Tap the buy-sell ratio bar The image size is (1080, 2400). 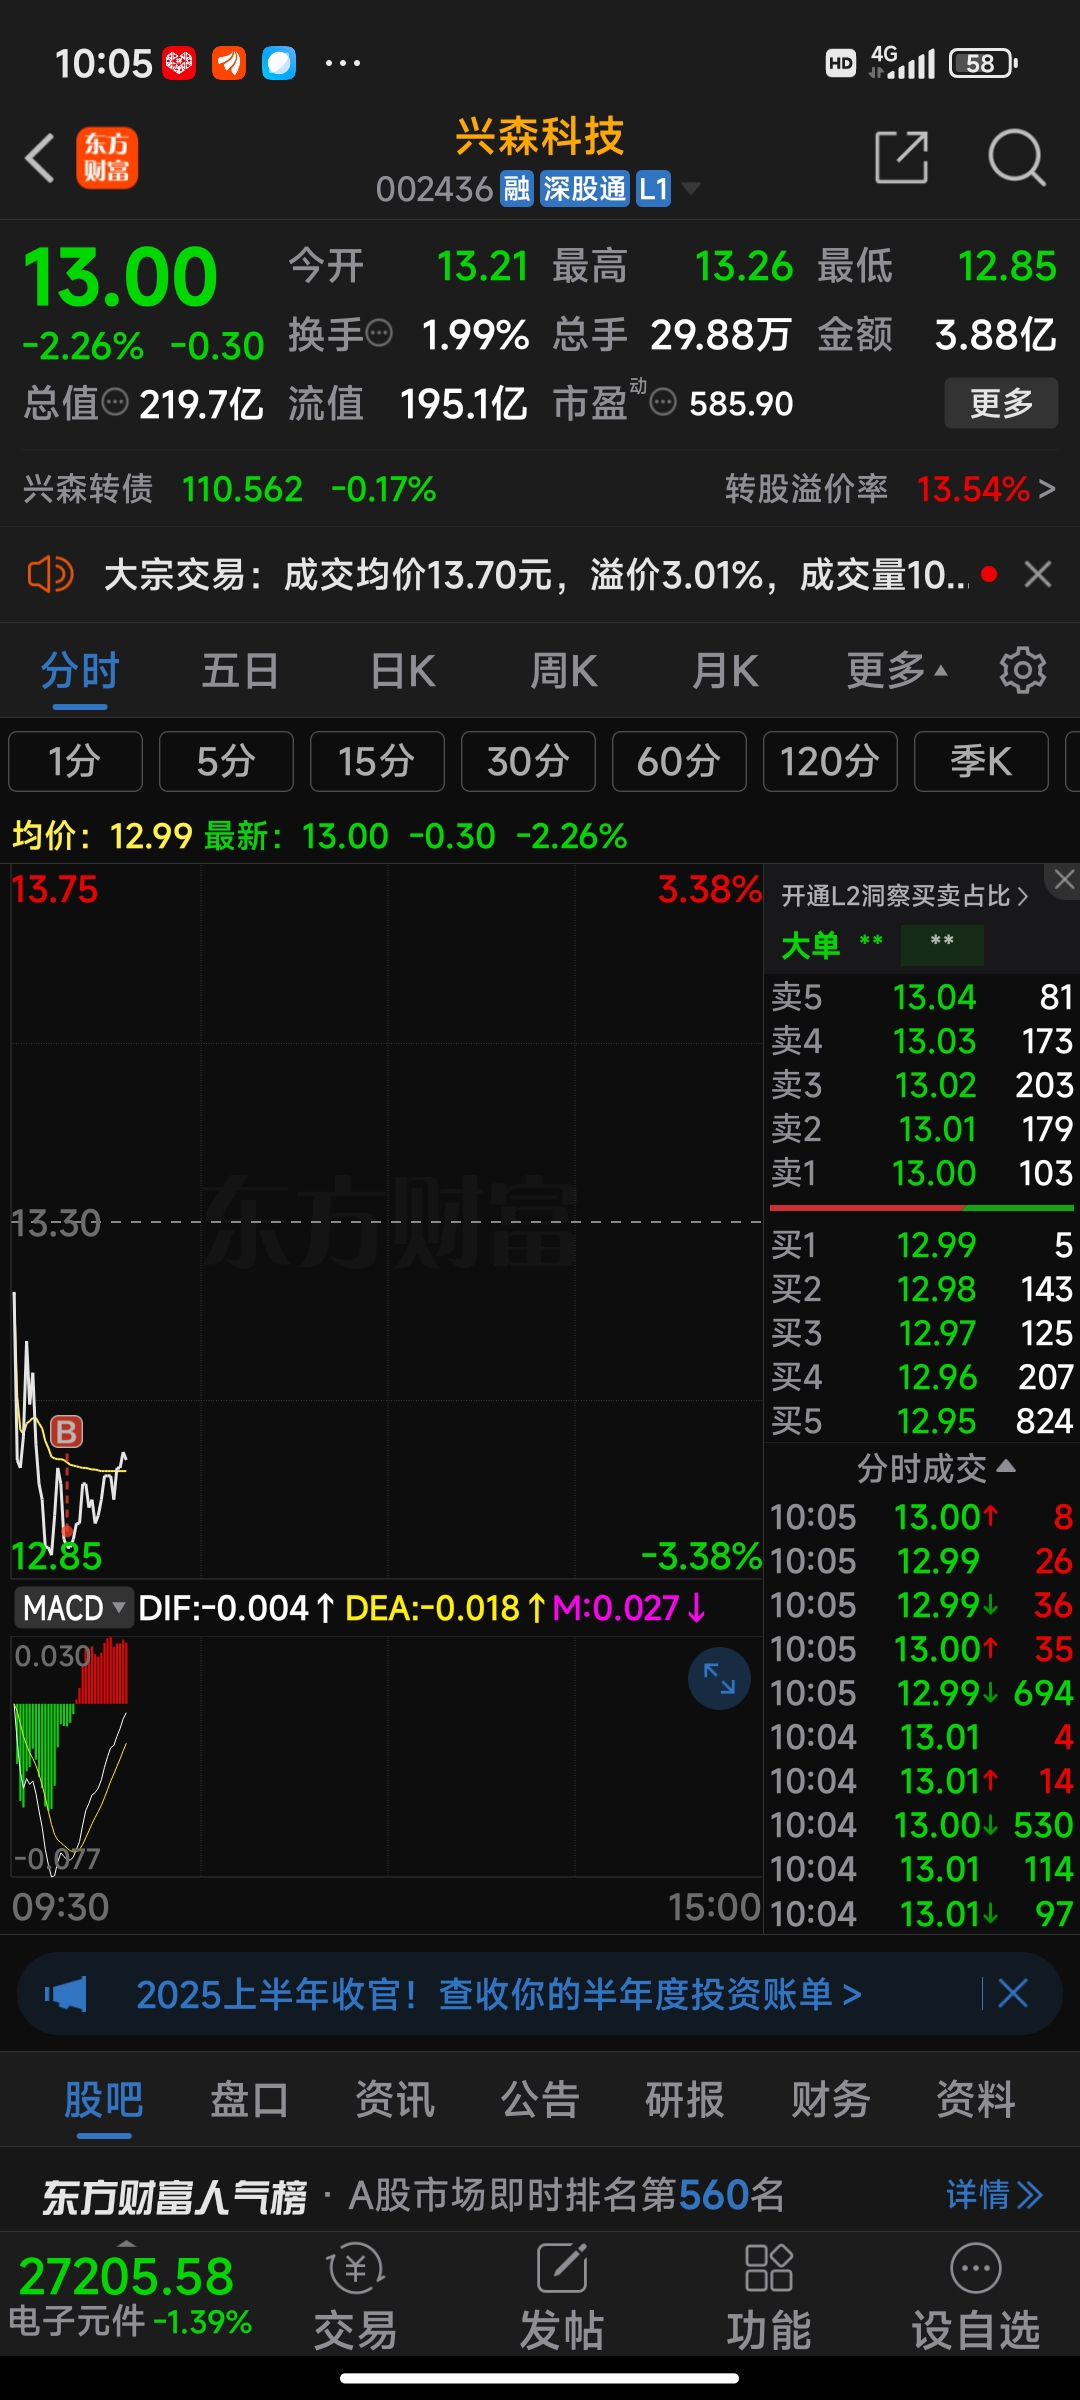coord(922,1208)
